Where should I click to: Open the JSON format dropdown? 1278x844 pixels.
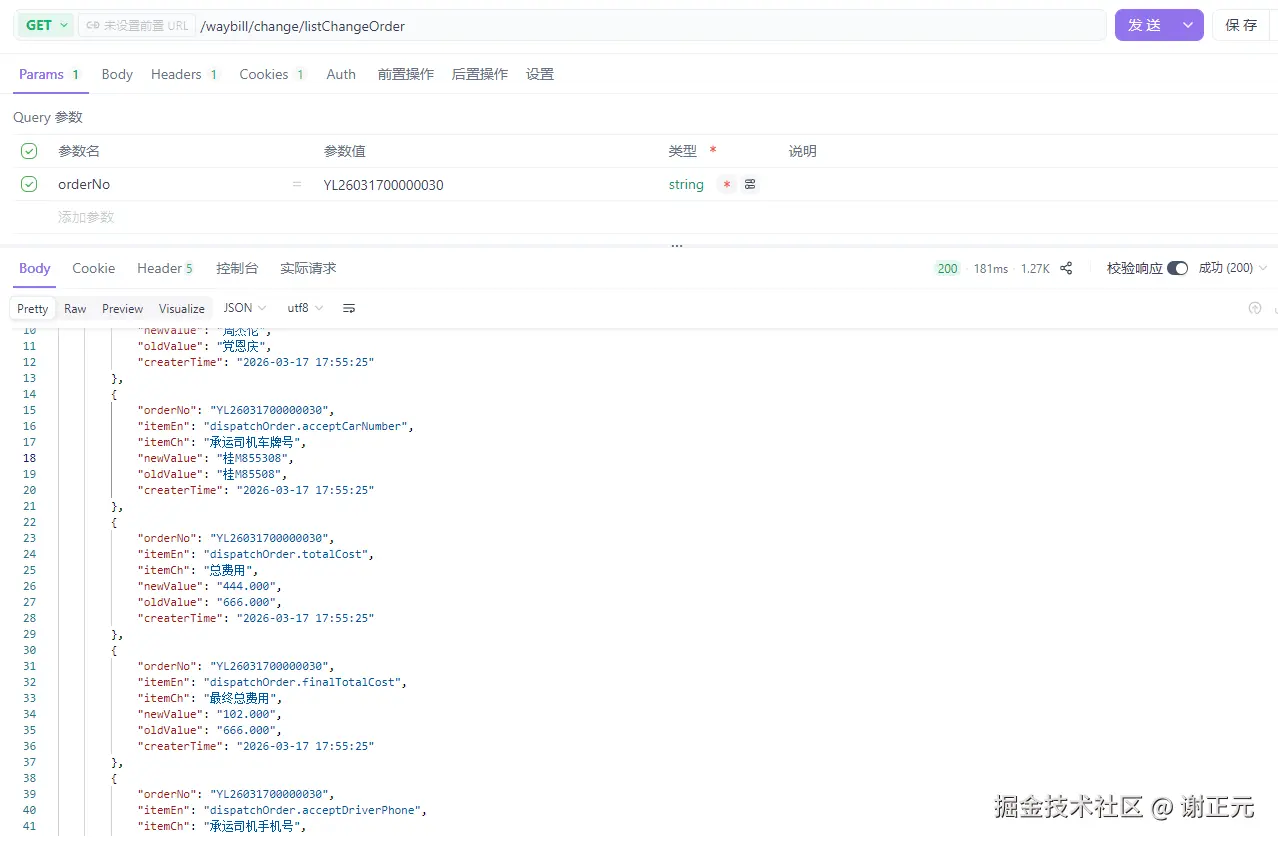[x=245, y=308]
